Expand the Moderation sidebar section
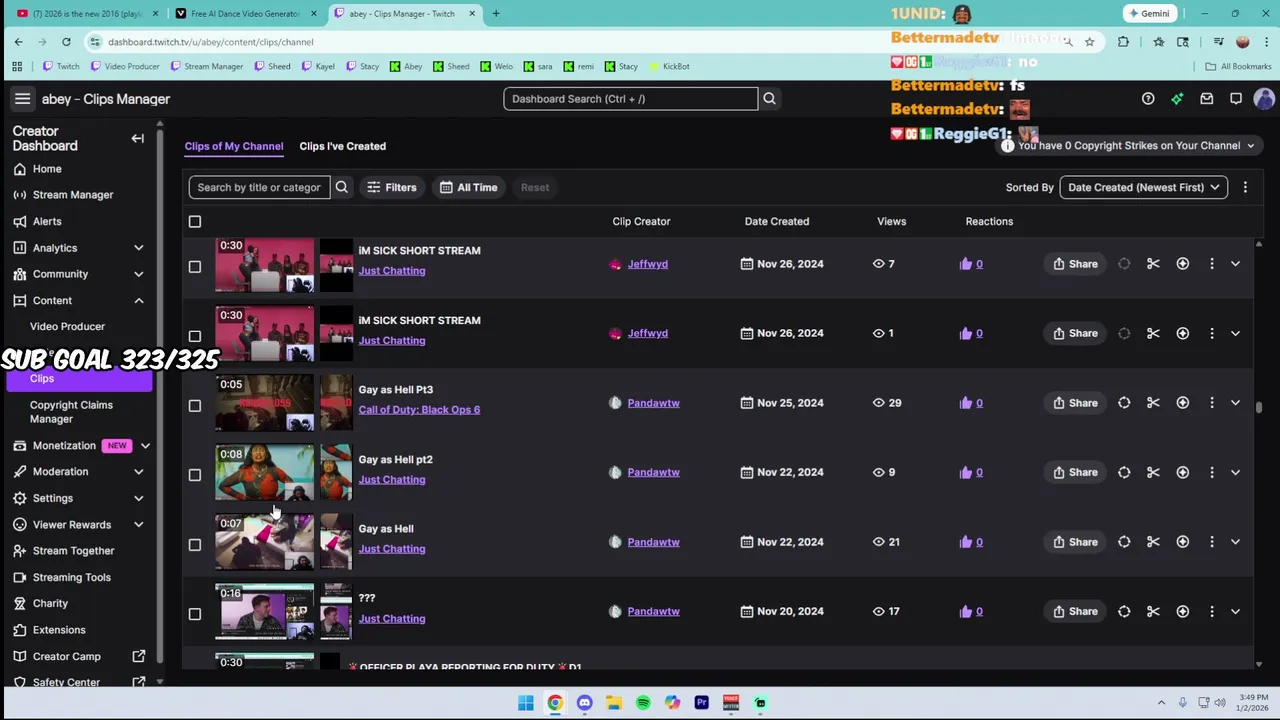The width and height of the screenshot is (1280, 720). pos(139,472)
